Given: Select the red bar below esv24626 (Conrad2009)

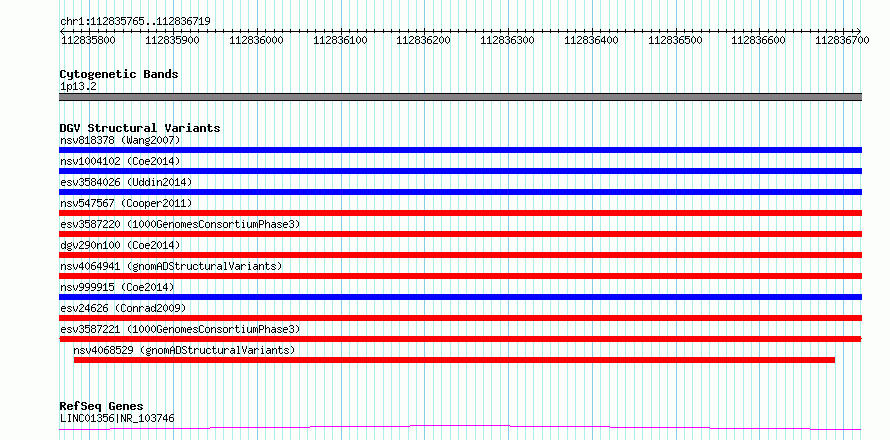Looking at the screenshot, I should (460, 318).
